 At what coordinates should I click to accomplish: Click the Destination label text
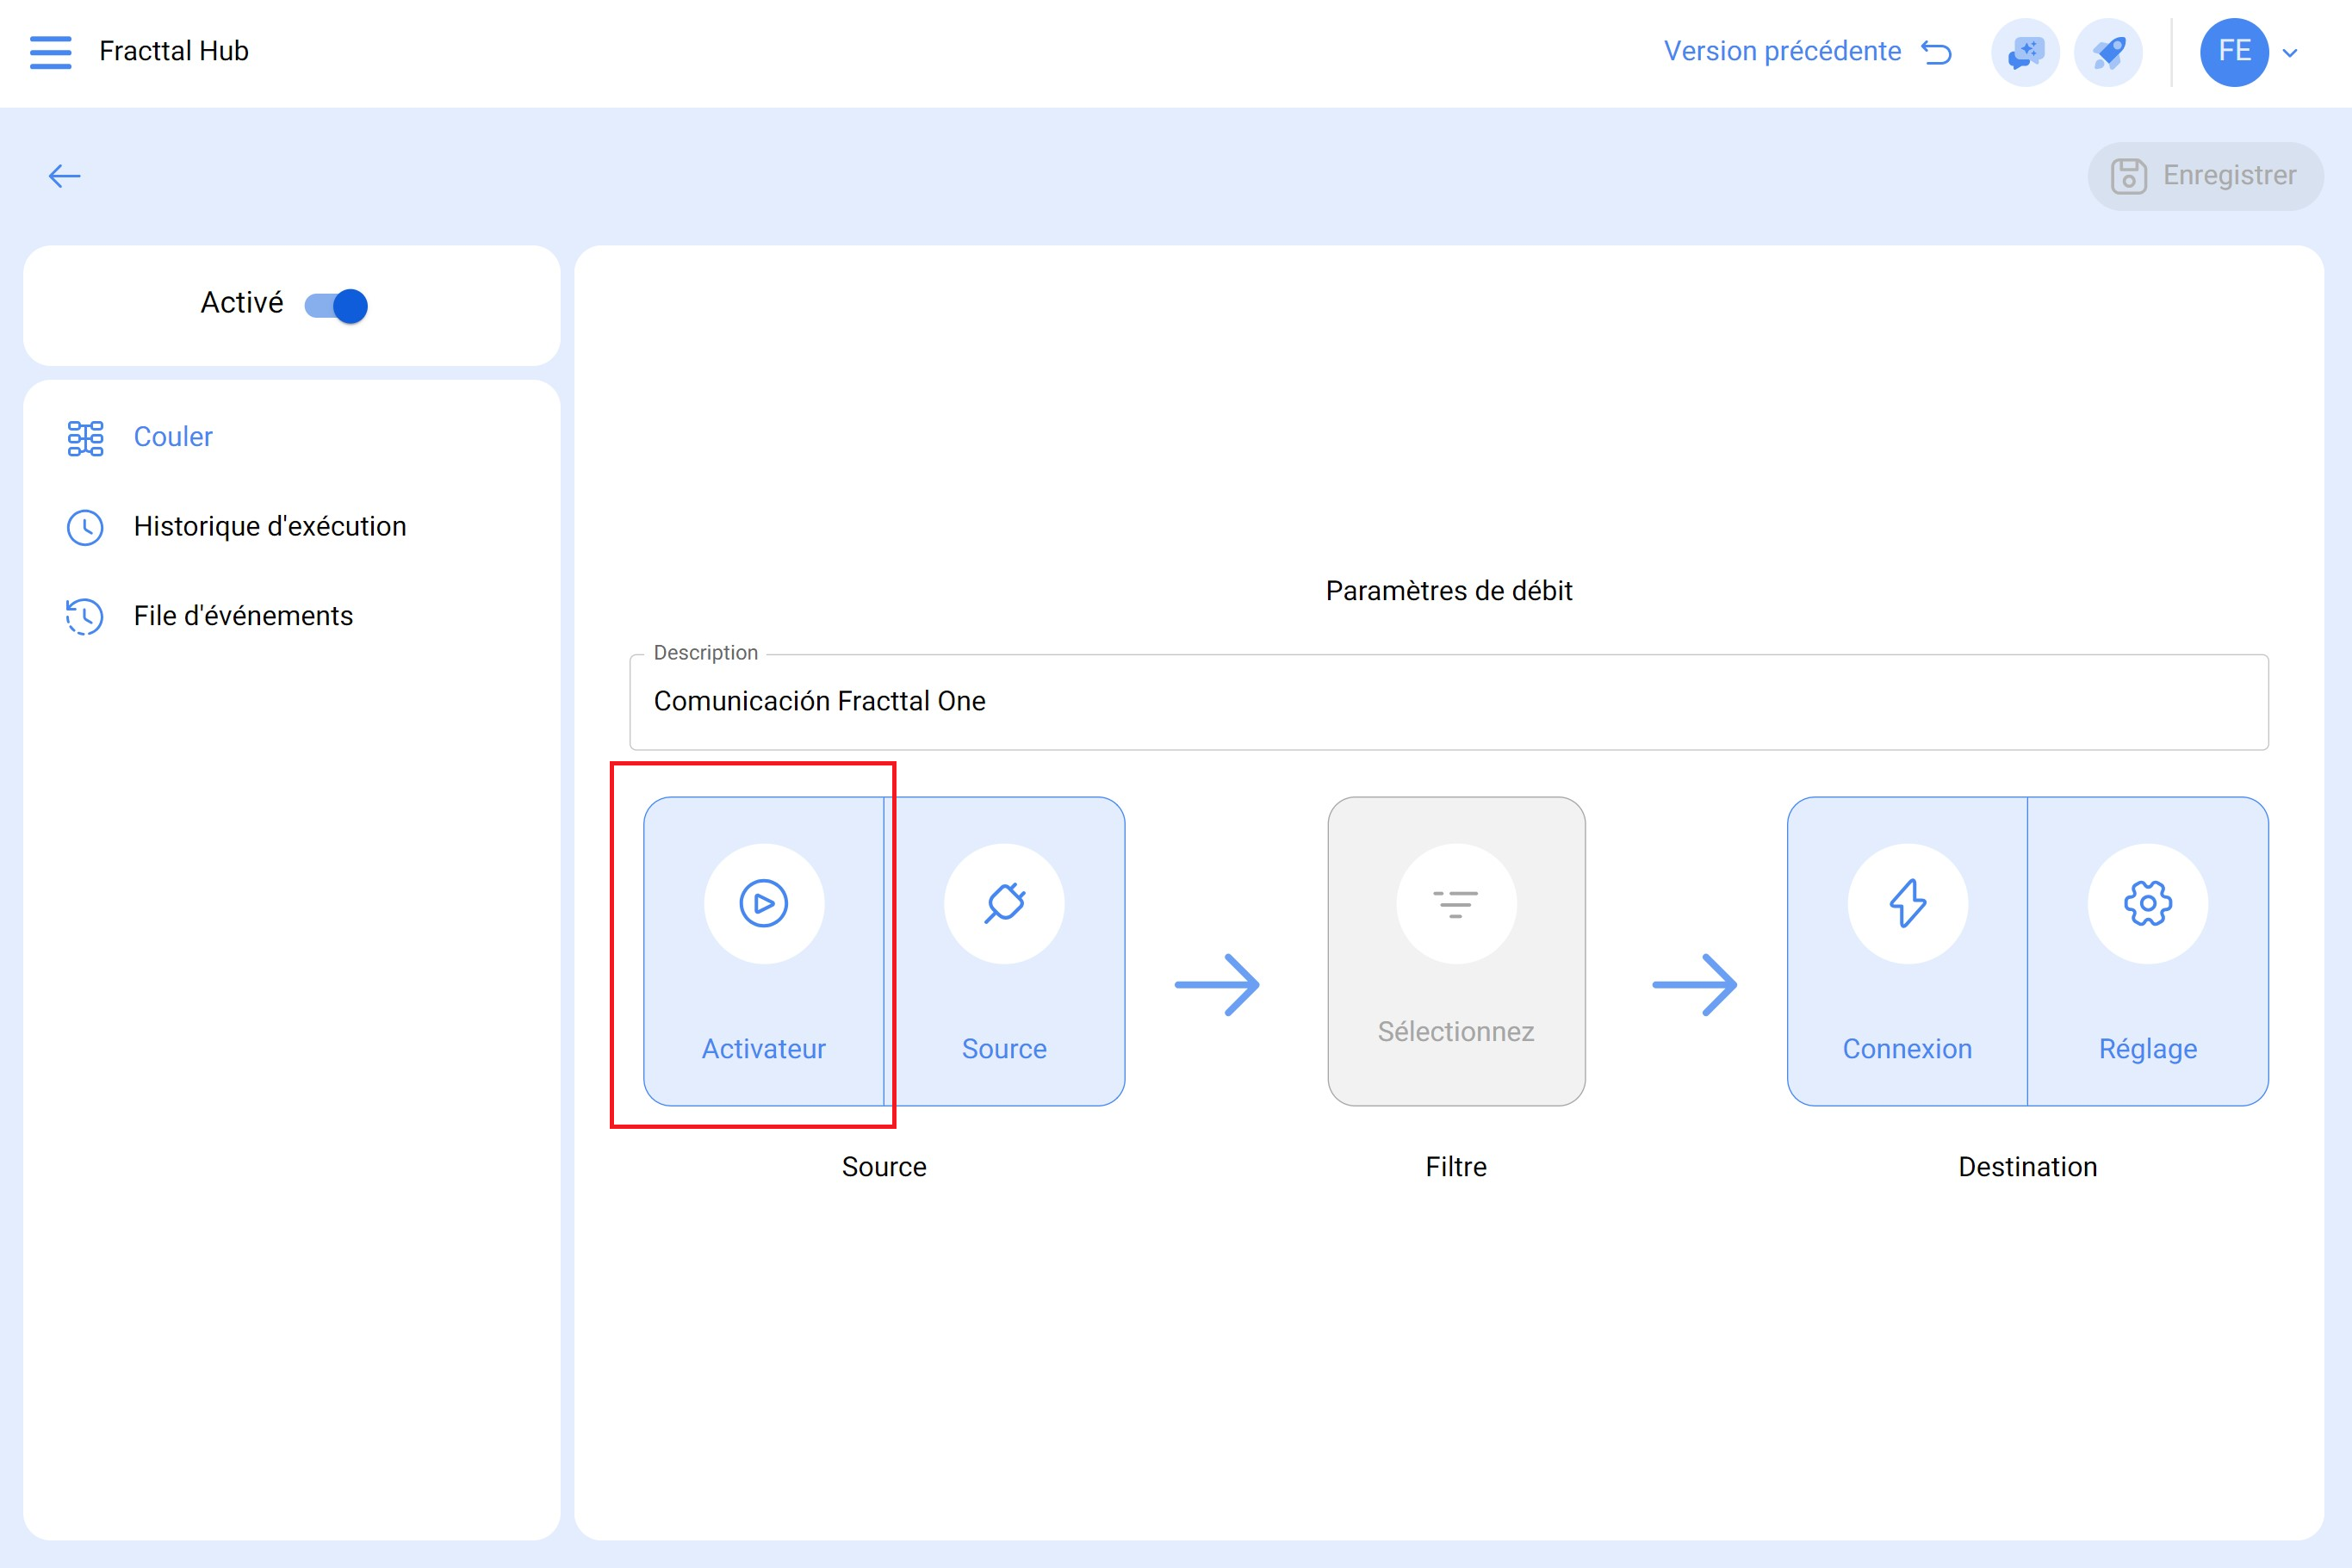tap(2027, 1167)
